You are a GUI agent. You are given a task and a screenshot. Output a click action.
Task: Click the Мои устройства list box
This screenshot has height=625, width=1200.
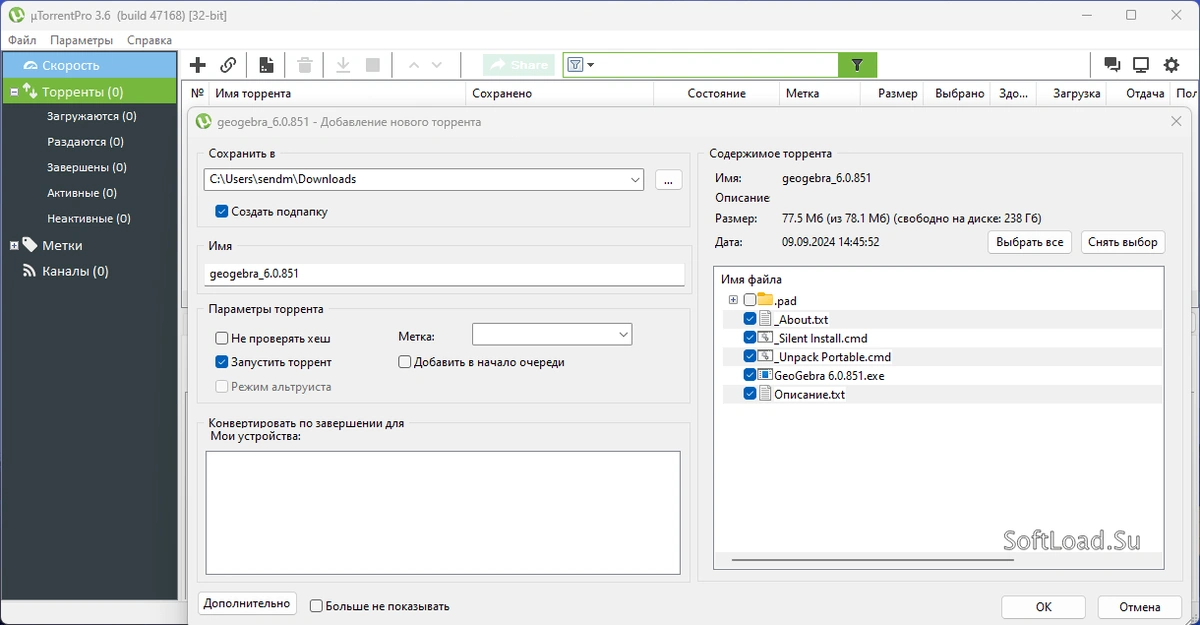tap(443, 513)
